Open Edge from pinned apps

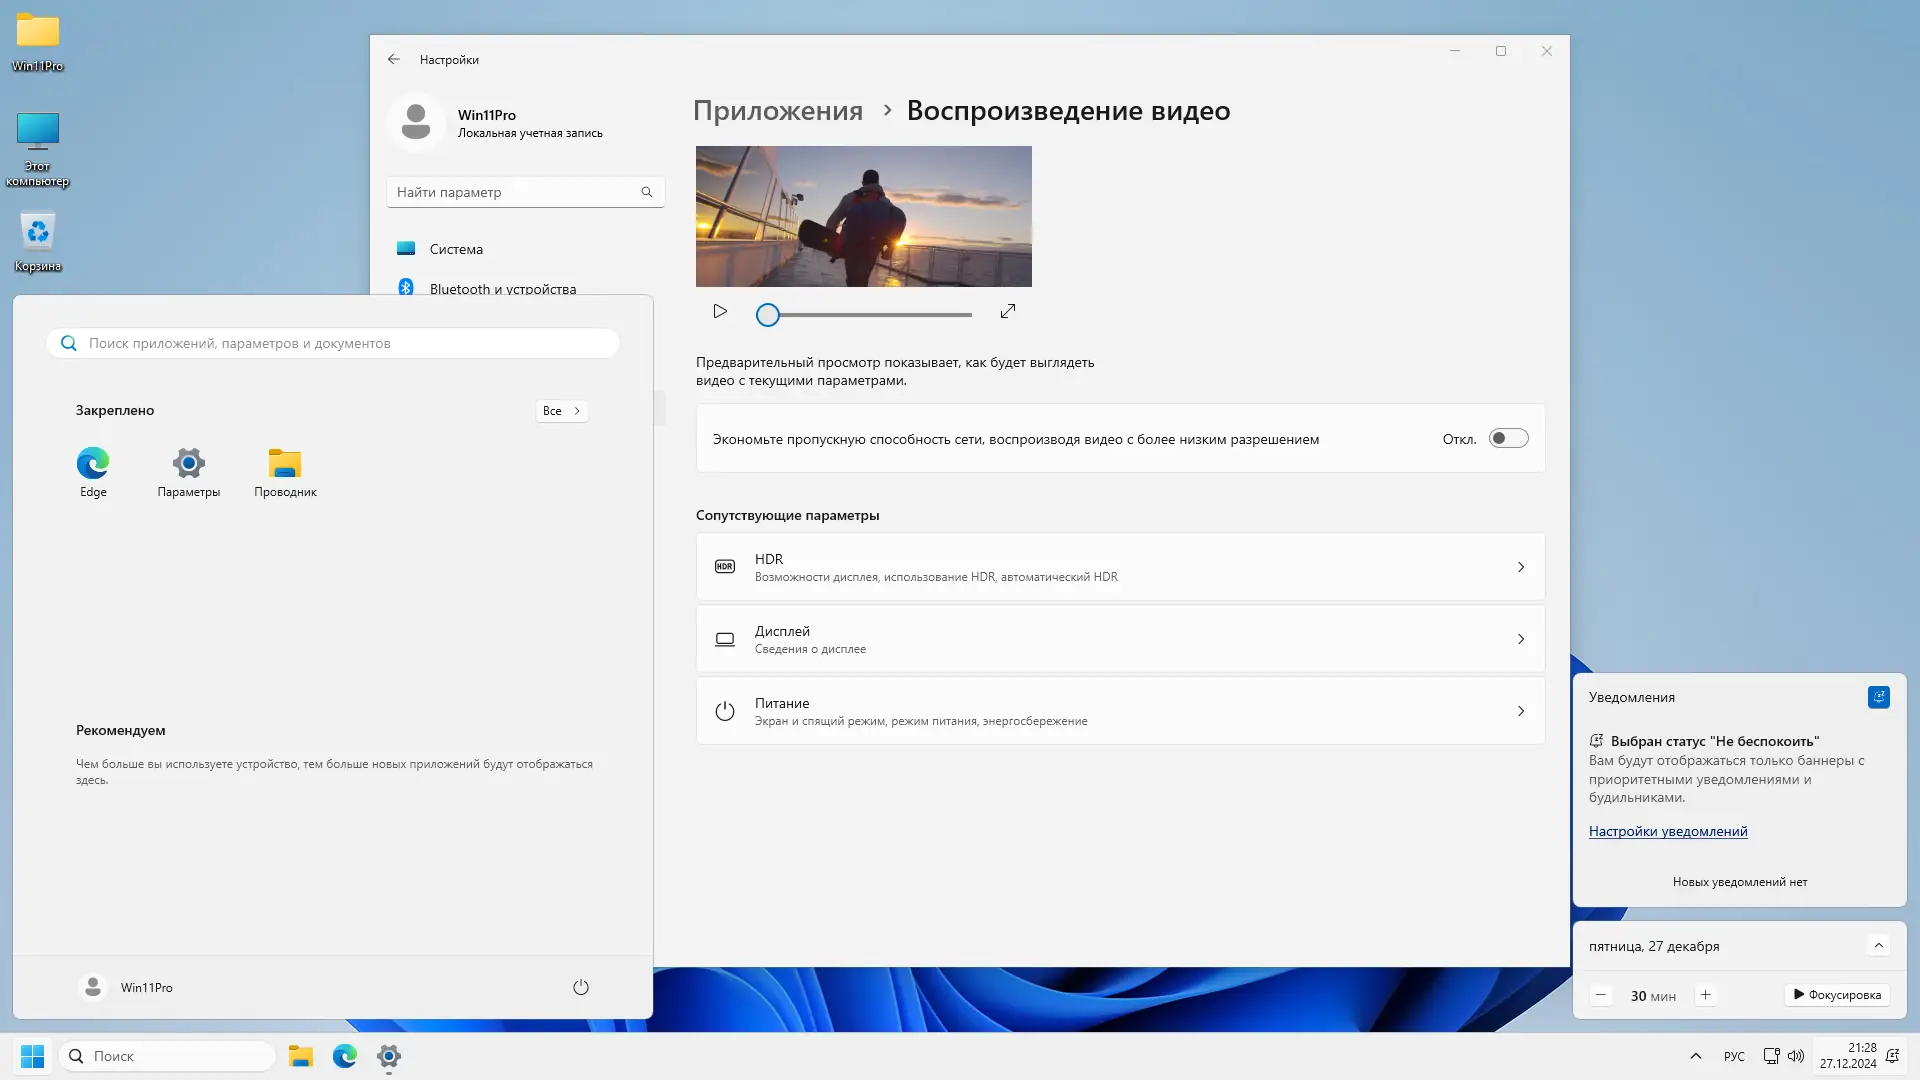[93, 464]
